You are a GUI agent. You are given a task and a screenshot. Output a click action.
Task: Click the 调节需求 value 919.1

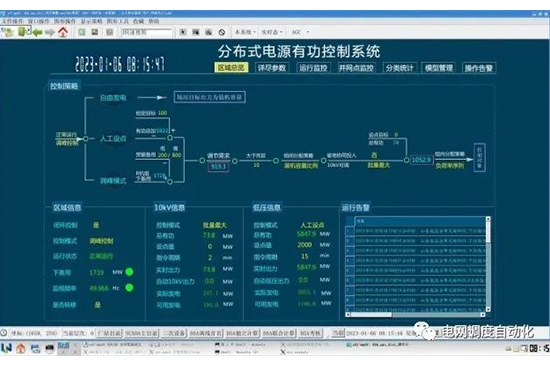pyautogui.click(x=218, y=166)
